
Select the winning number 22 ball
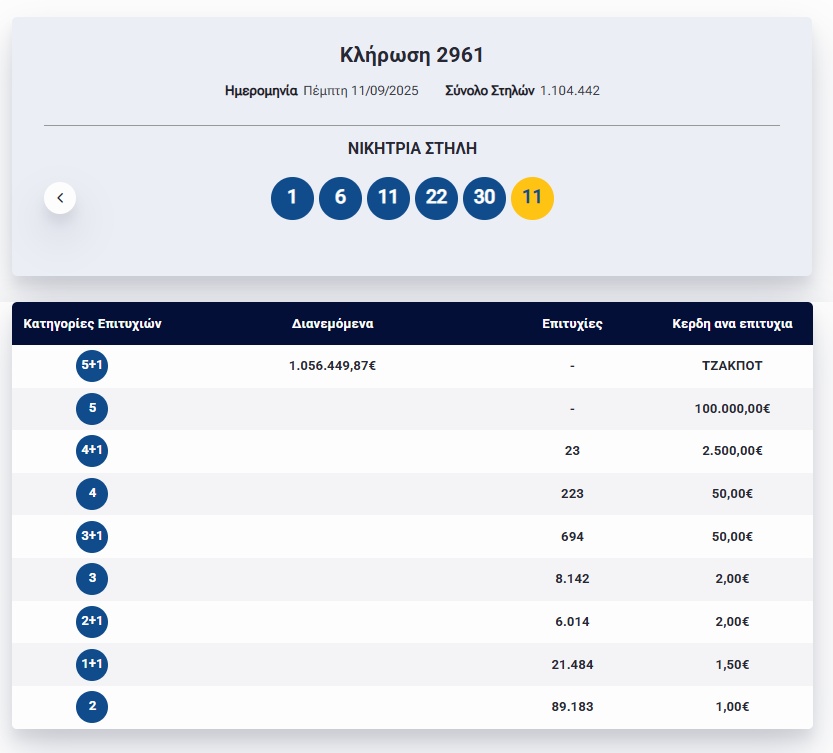tap(436, 198)
